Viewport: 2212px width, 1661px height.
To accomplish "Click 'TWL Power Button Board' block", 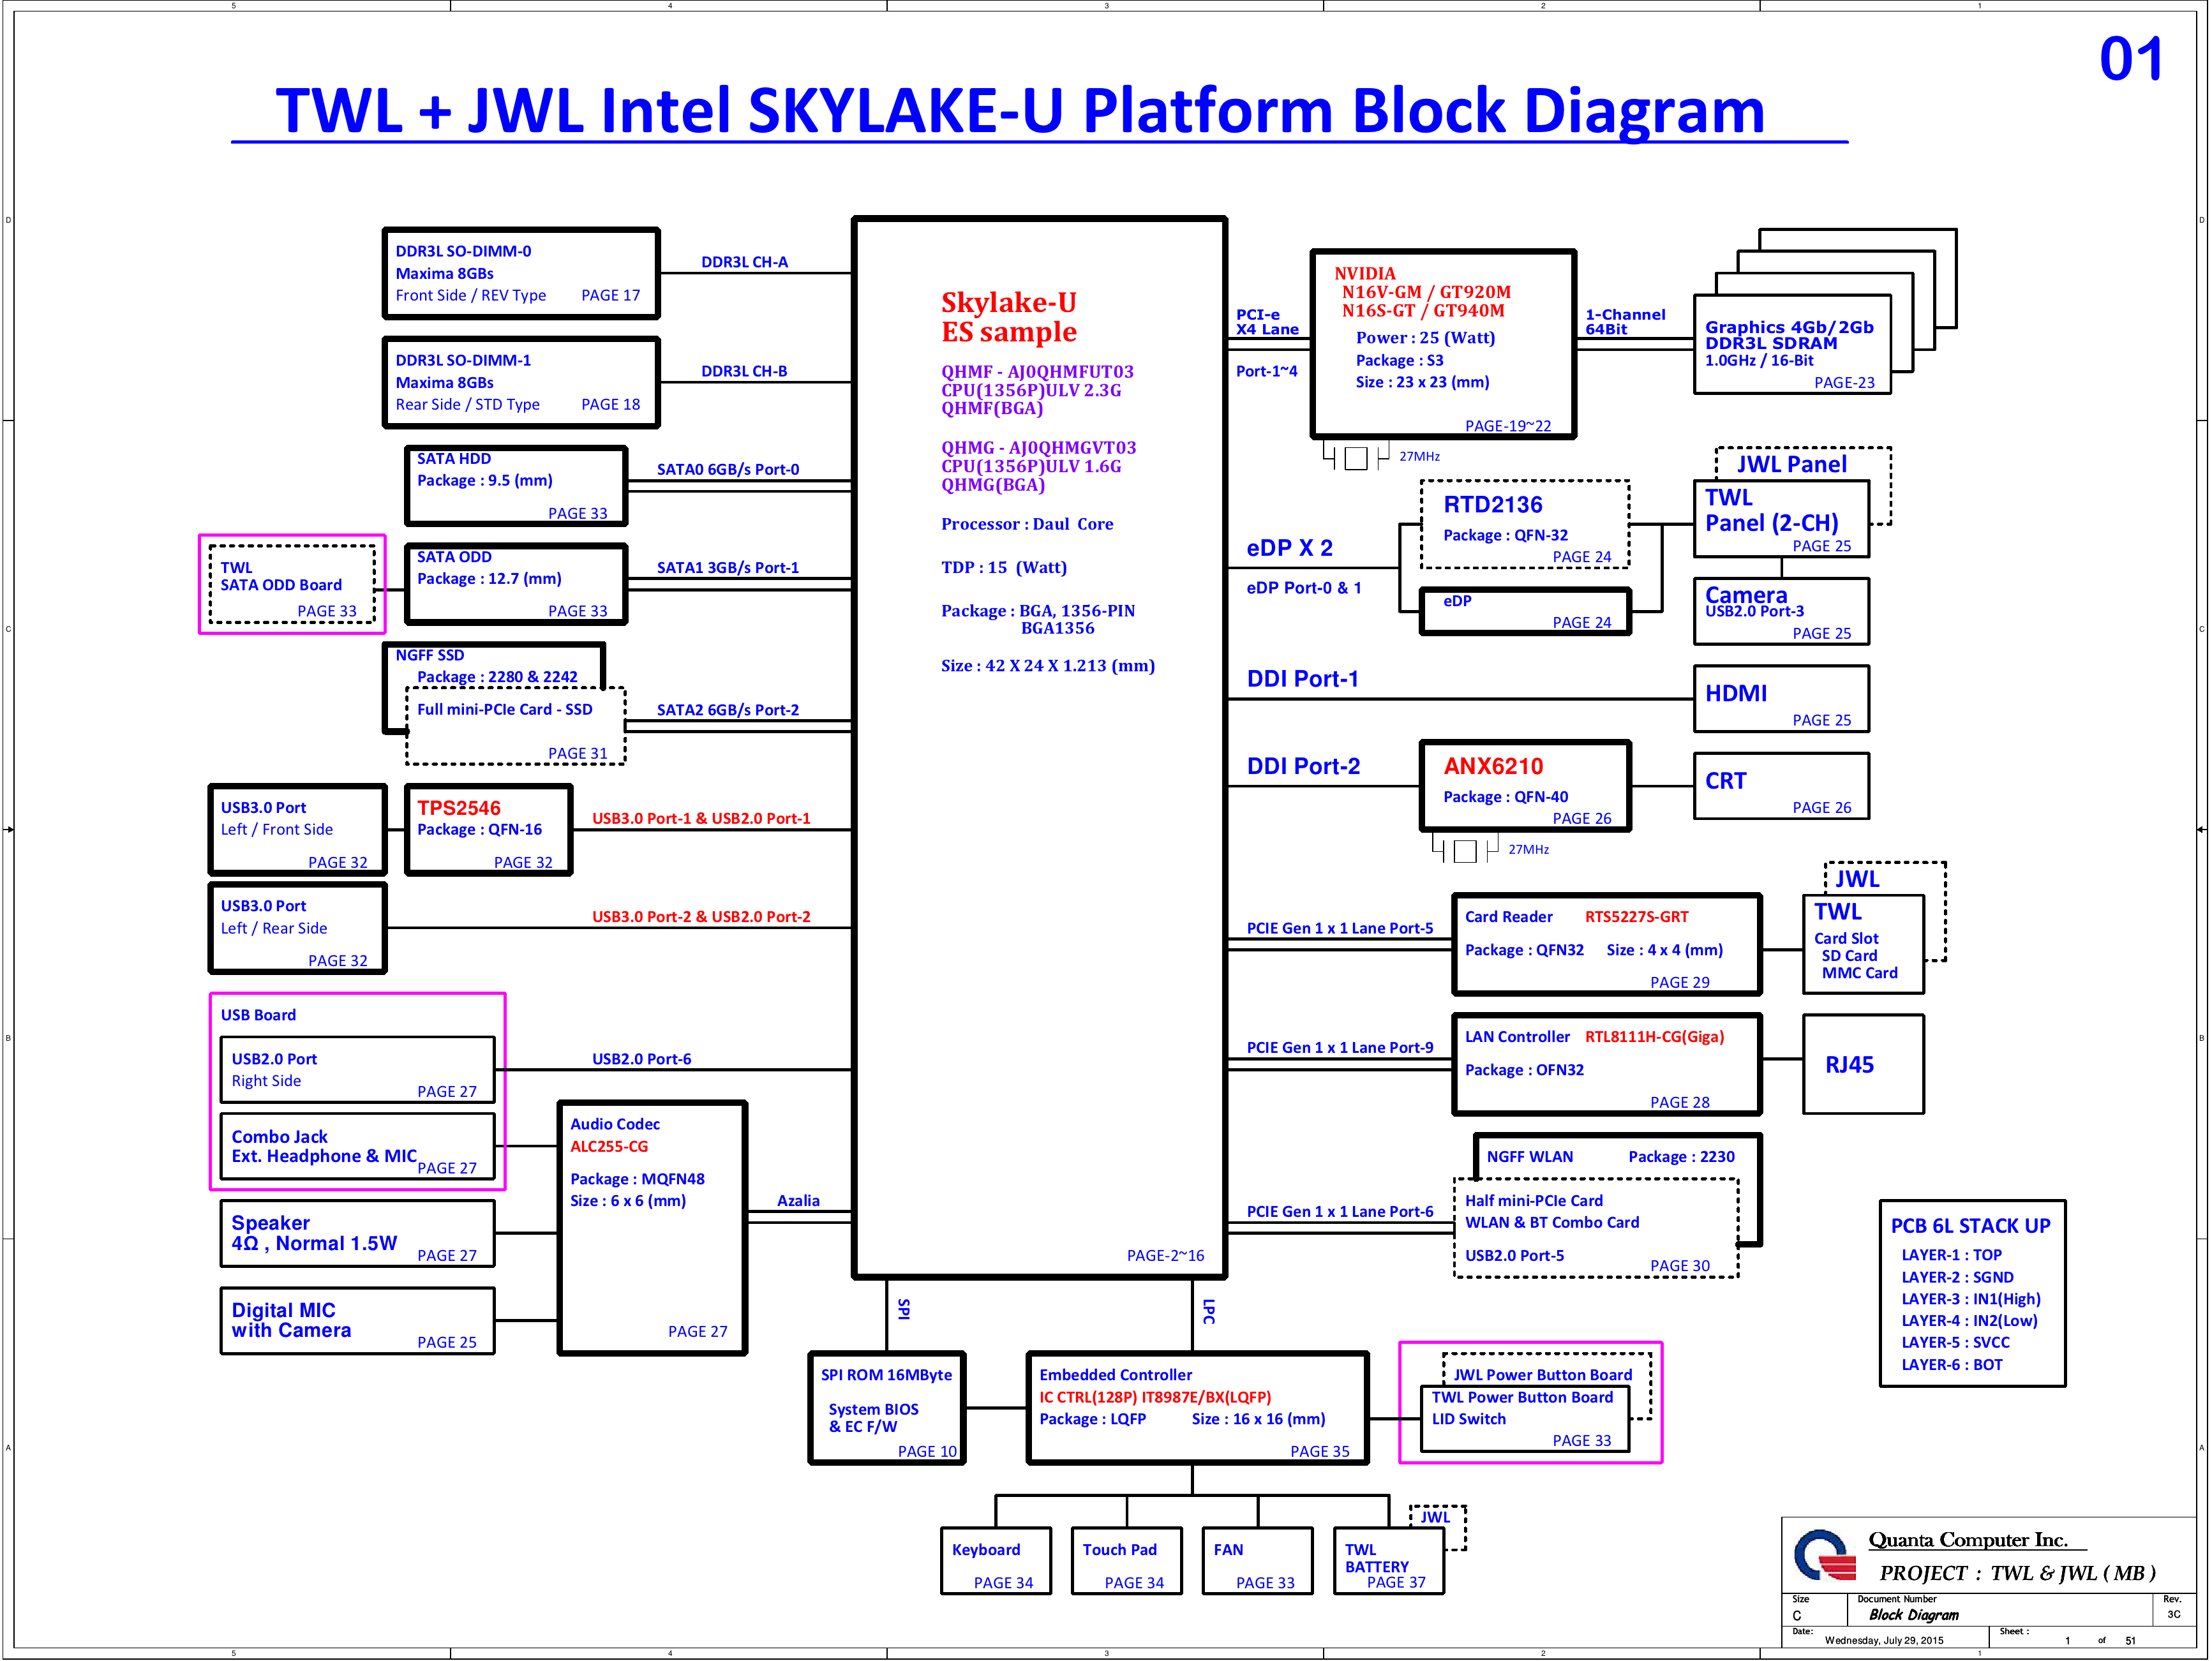I will click(1525, 1419).
